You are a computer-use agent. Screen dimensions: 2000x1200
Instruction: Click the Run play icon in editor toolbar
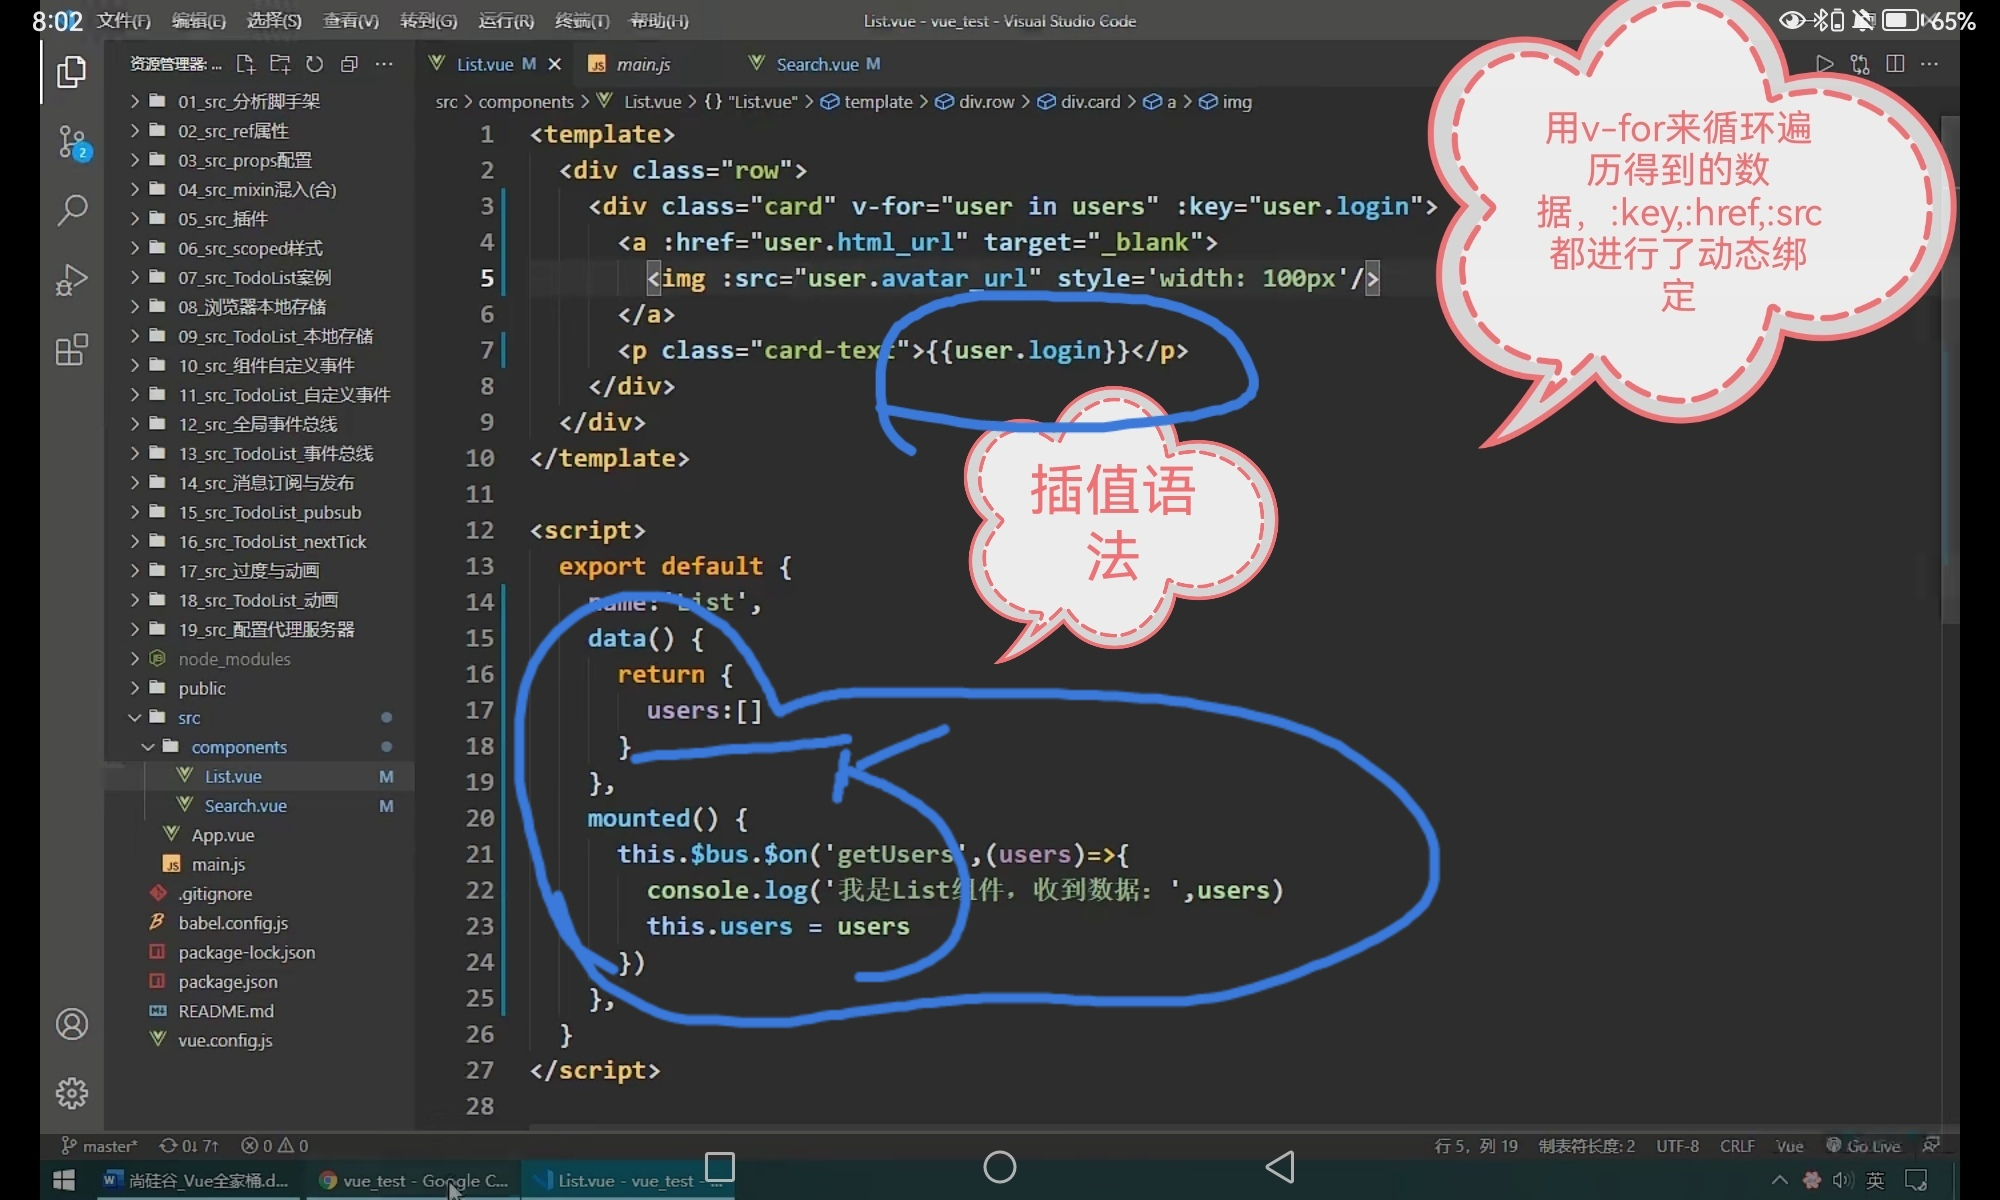1824,64
